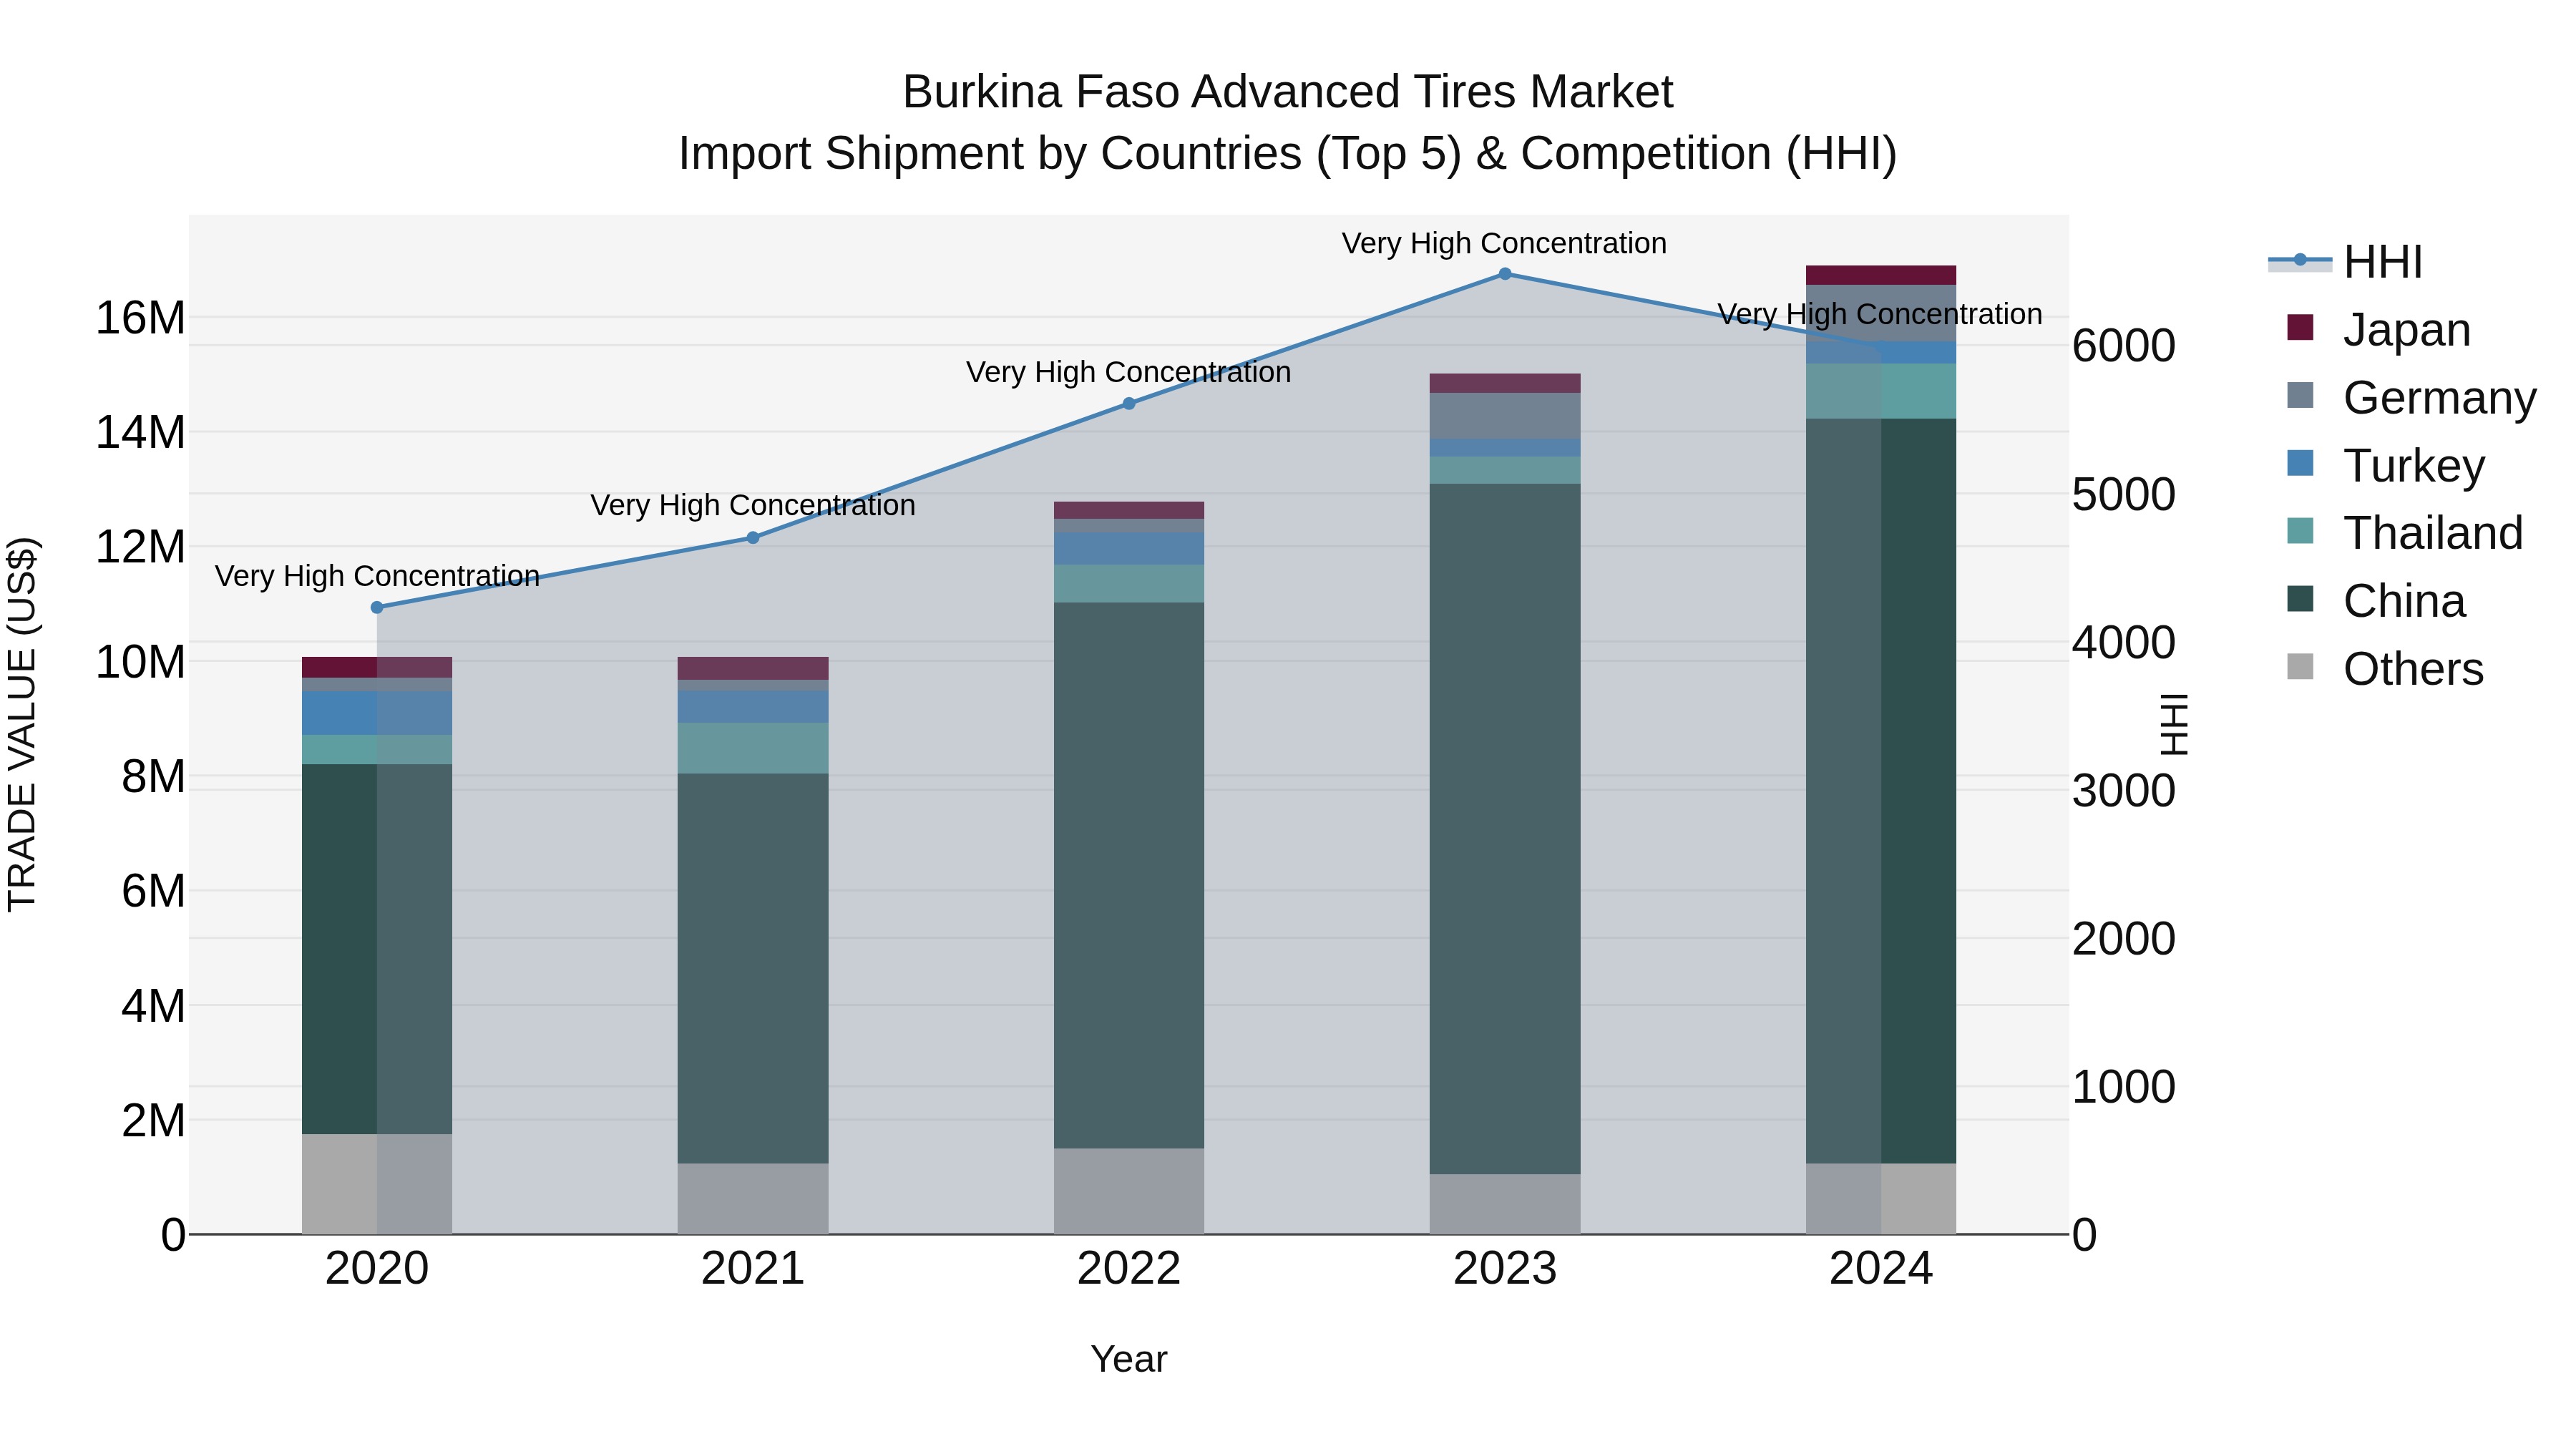Click the China segment of 2023 bar
Screen dimensions: 2576x1449
[1505, 829]
